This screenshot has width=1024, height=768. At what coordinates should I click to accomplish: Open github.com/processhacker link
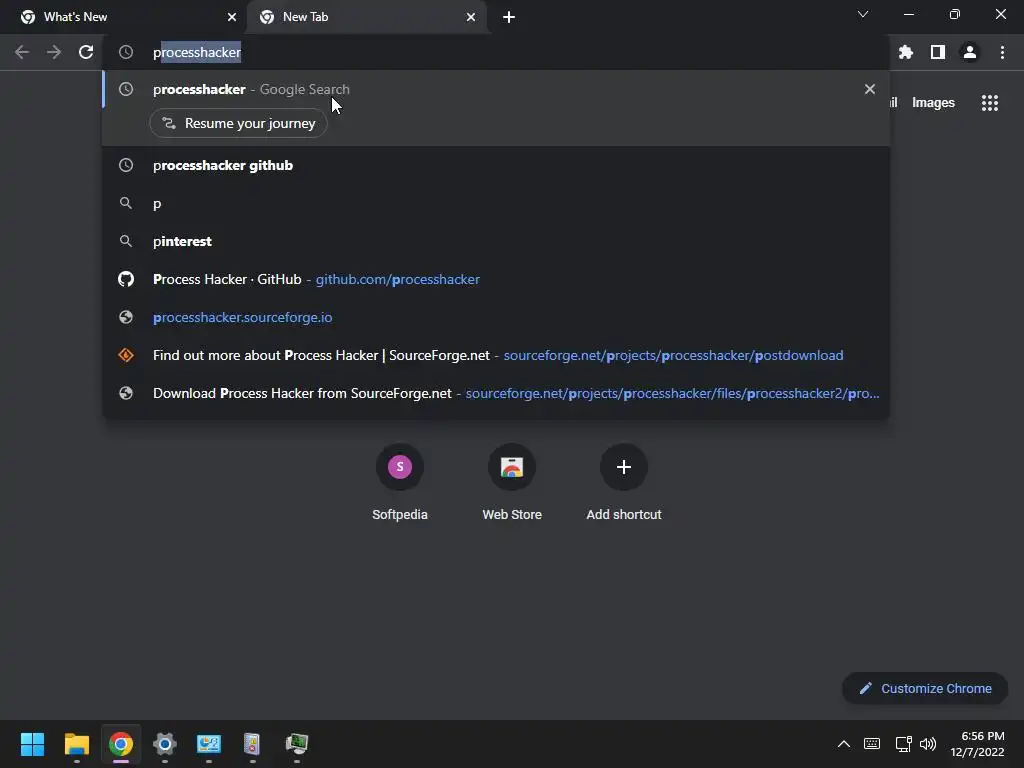(398, 280)
